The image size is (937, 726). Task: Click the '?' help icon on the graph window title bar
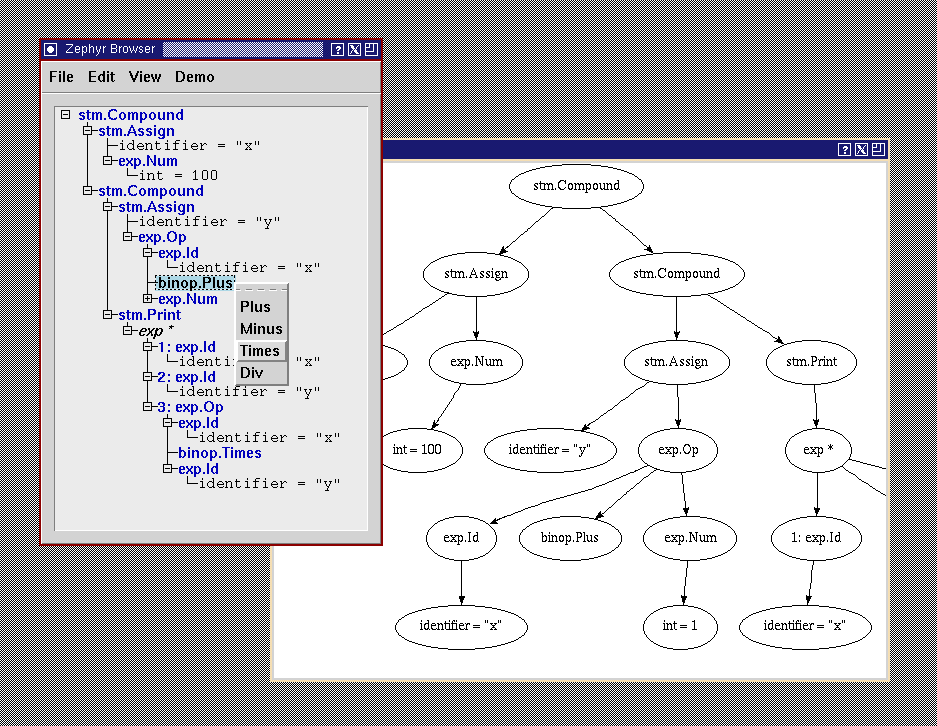point(845,150)
